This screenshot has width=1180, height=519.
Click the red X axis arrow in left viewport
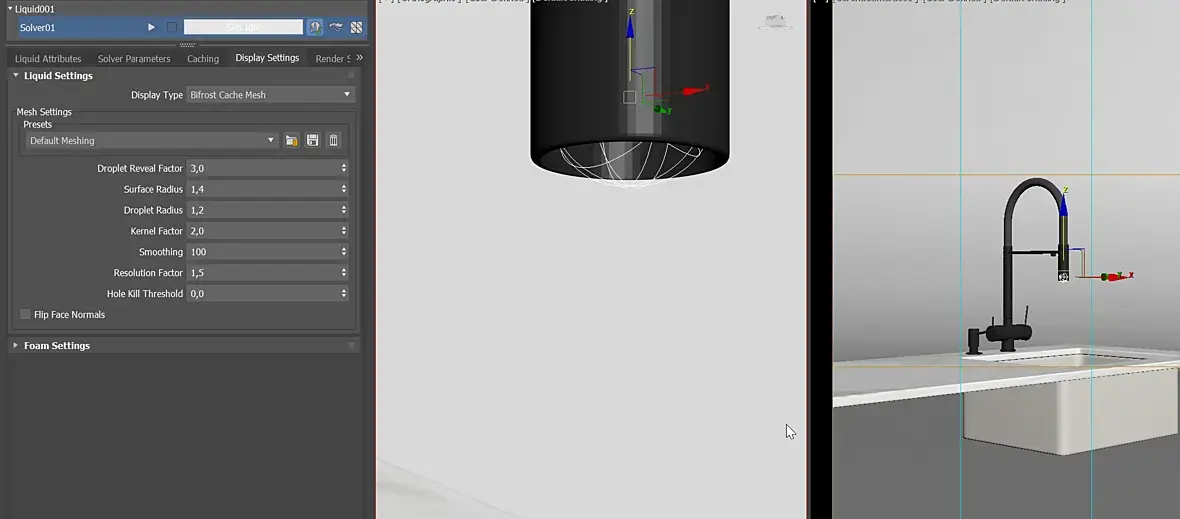point(696,90)
